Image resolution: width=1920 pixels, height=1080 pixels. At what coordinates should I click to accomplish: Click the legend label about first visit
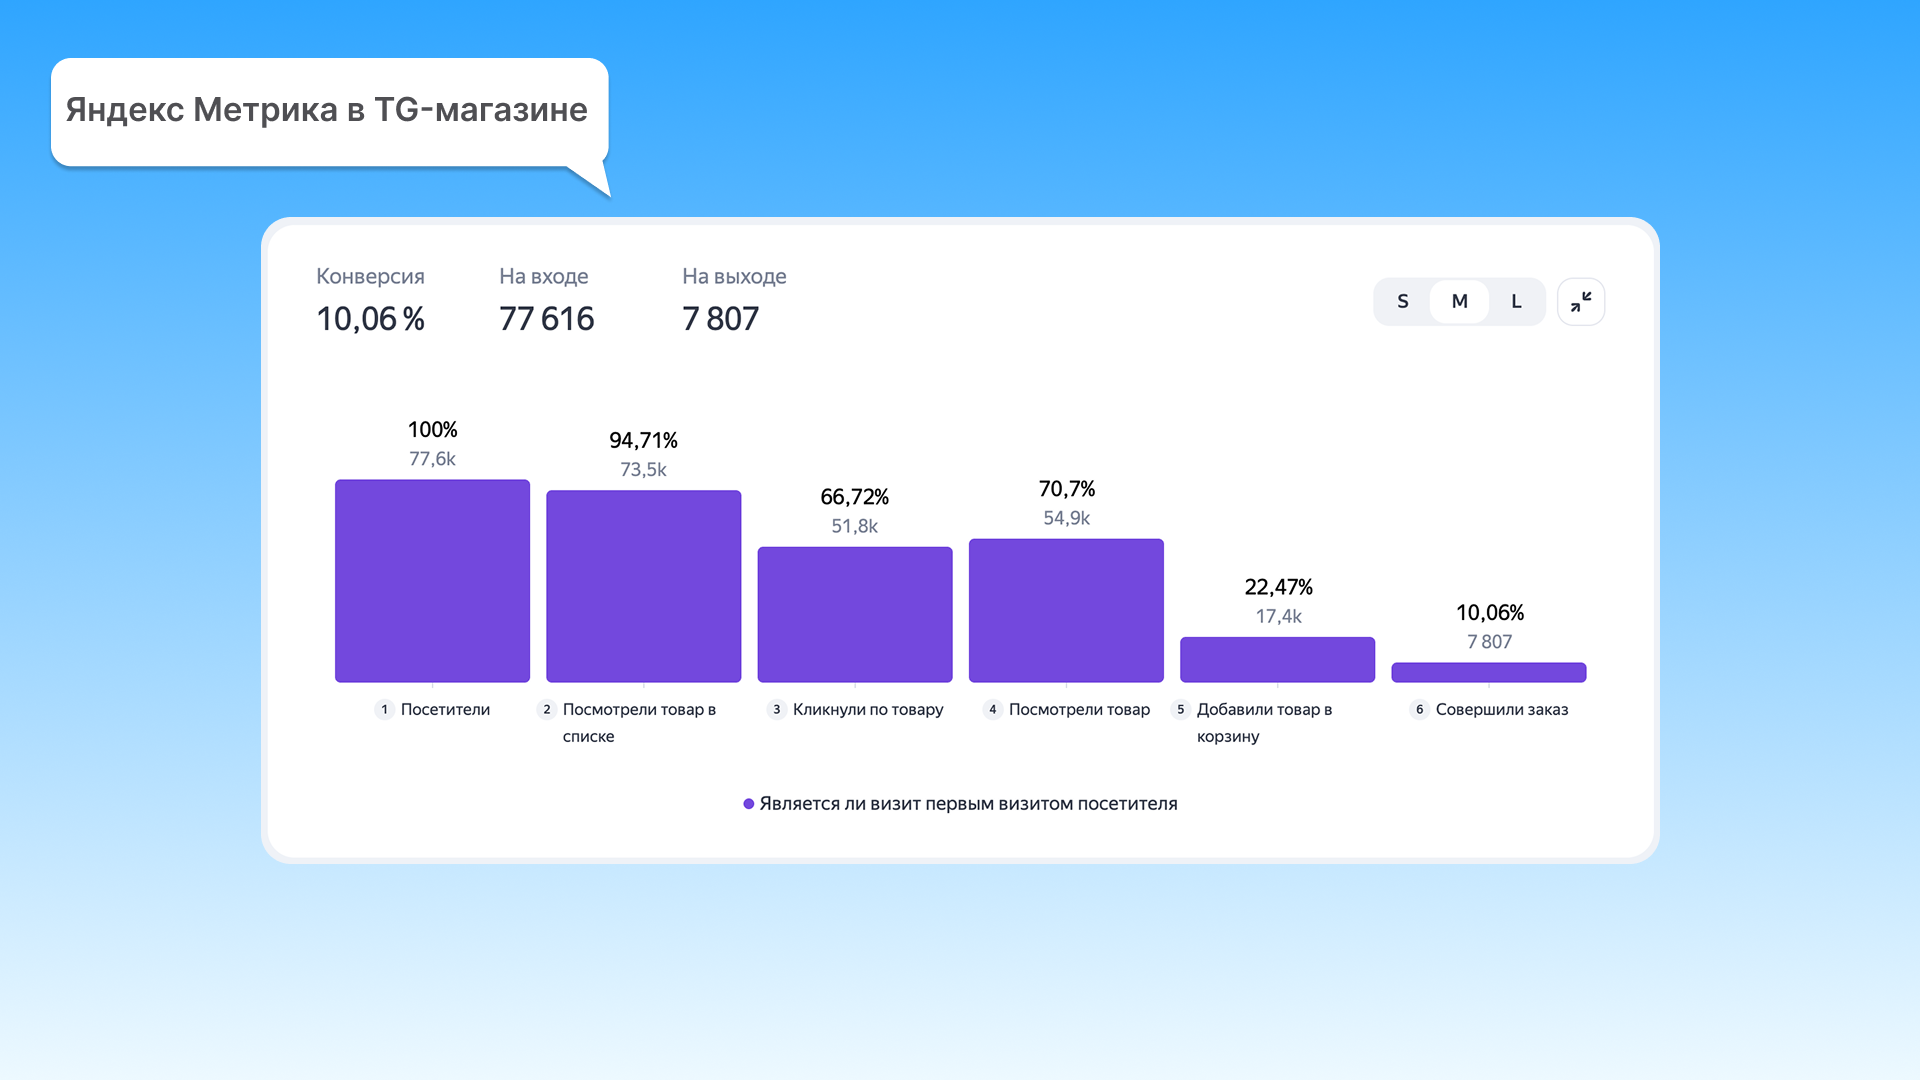click(x=968, y=804)
